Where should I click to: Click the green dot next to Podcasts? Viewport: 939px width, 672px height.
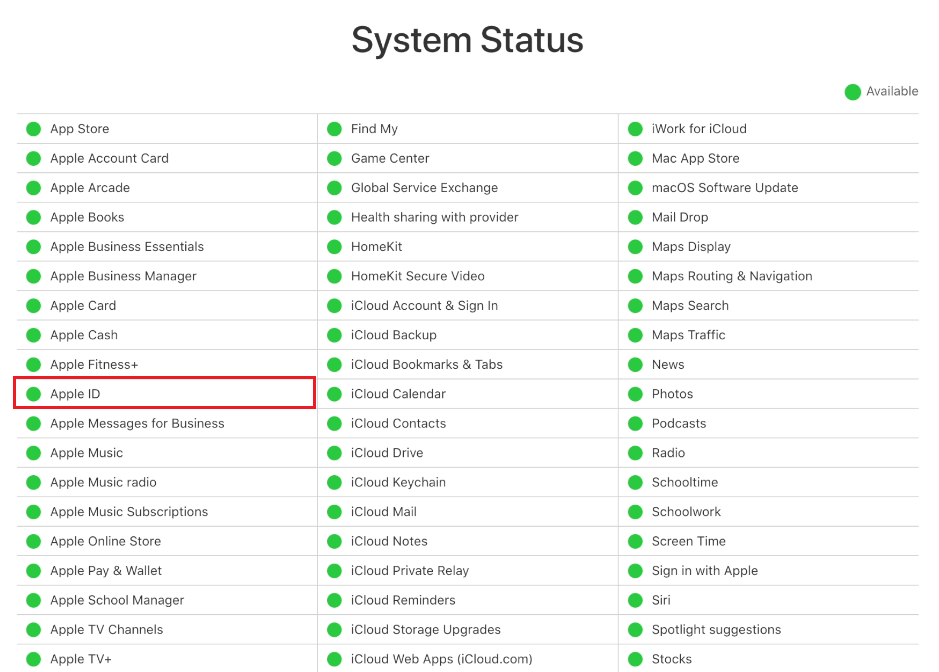[635, 424]
